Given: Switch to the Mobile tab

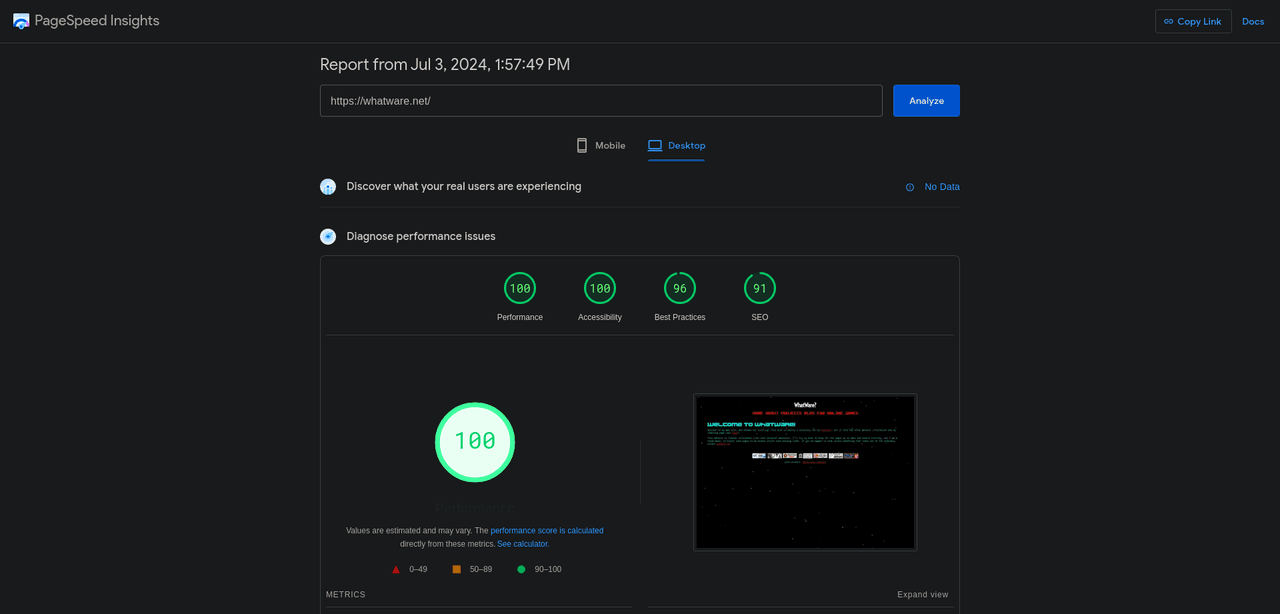Looking at the screenshot, I should pos(601,146).
